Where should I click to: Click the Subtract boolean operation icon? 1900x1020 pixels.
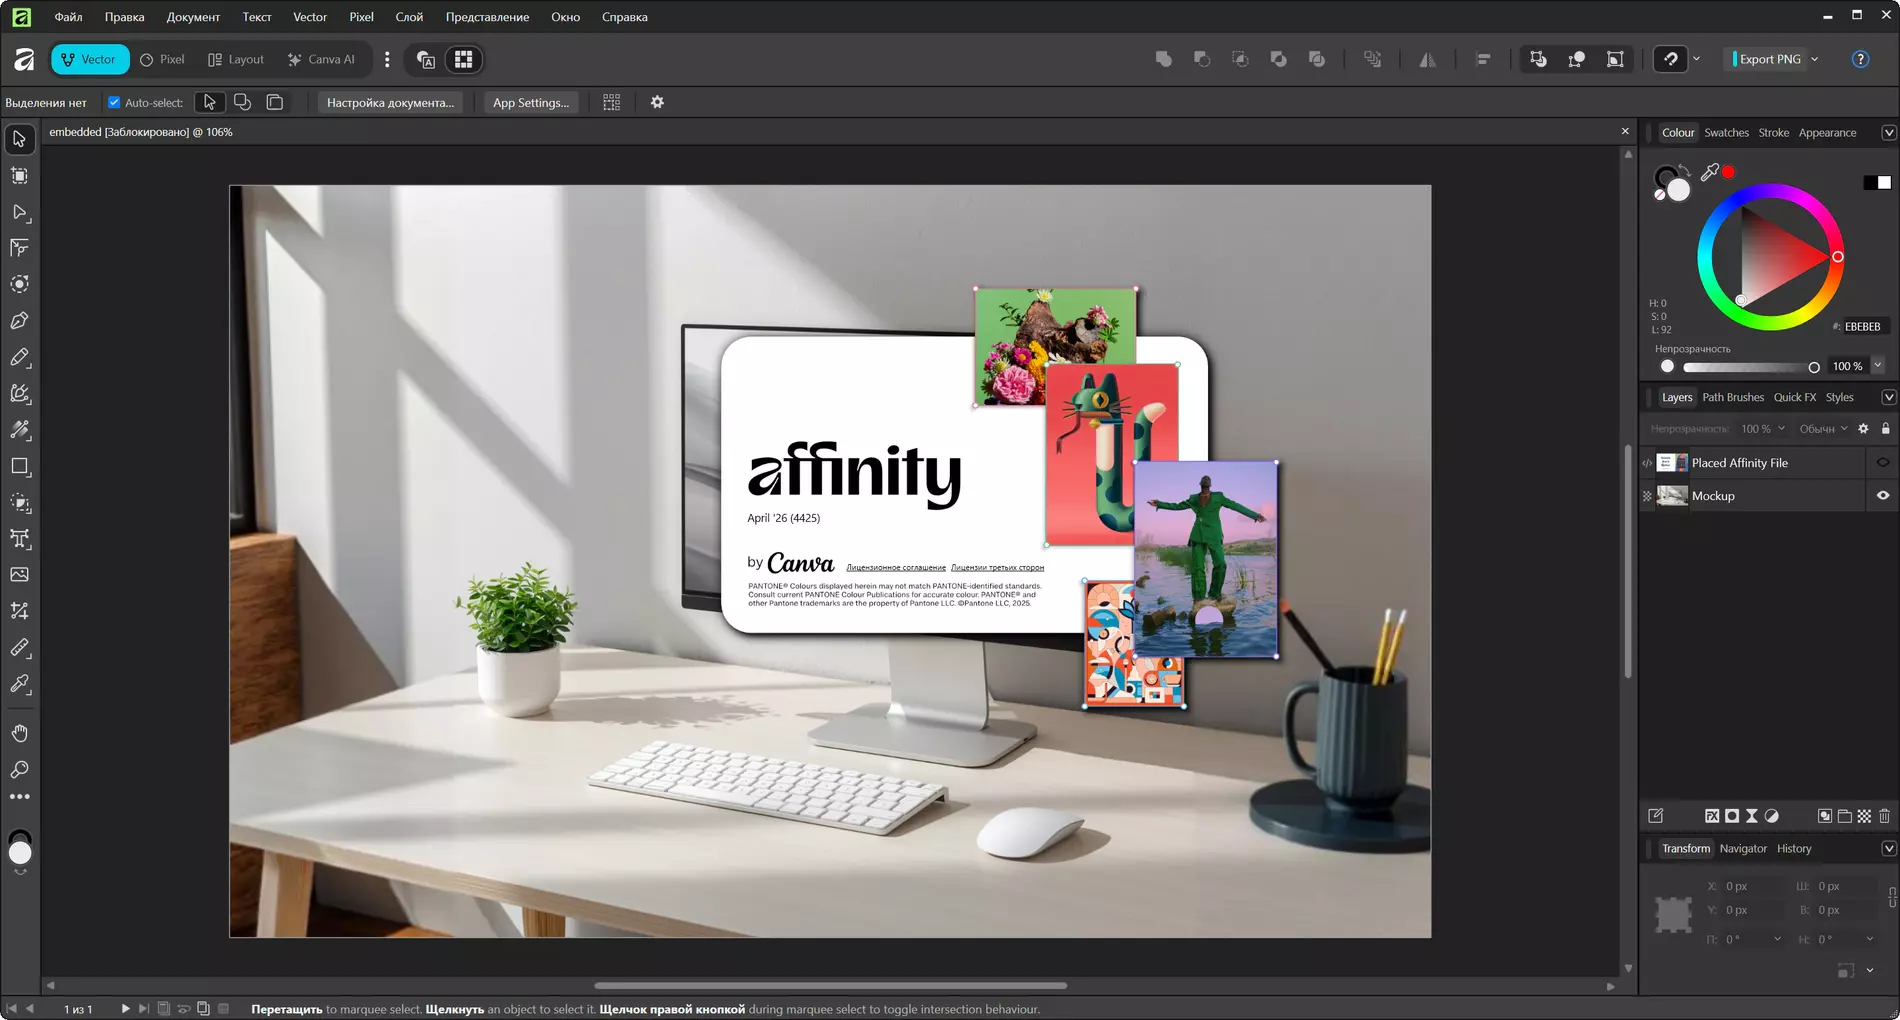coord(1202,59)
